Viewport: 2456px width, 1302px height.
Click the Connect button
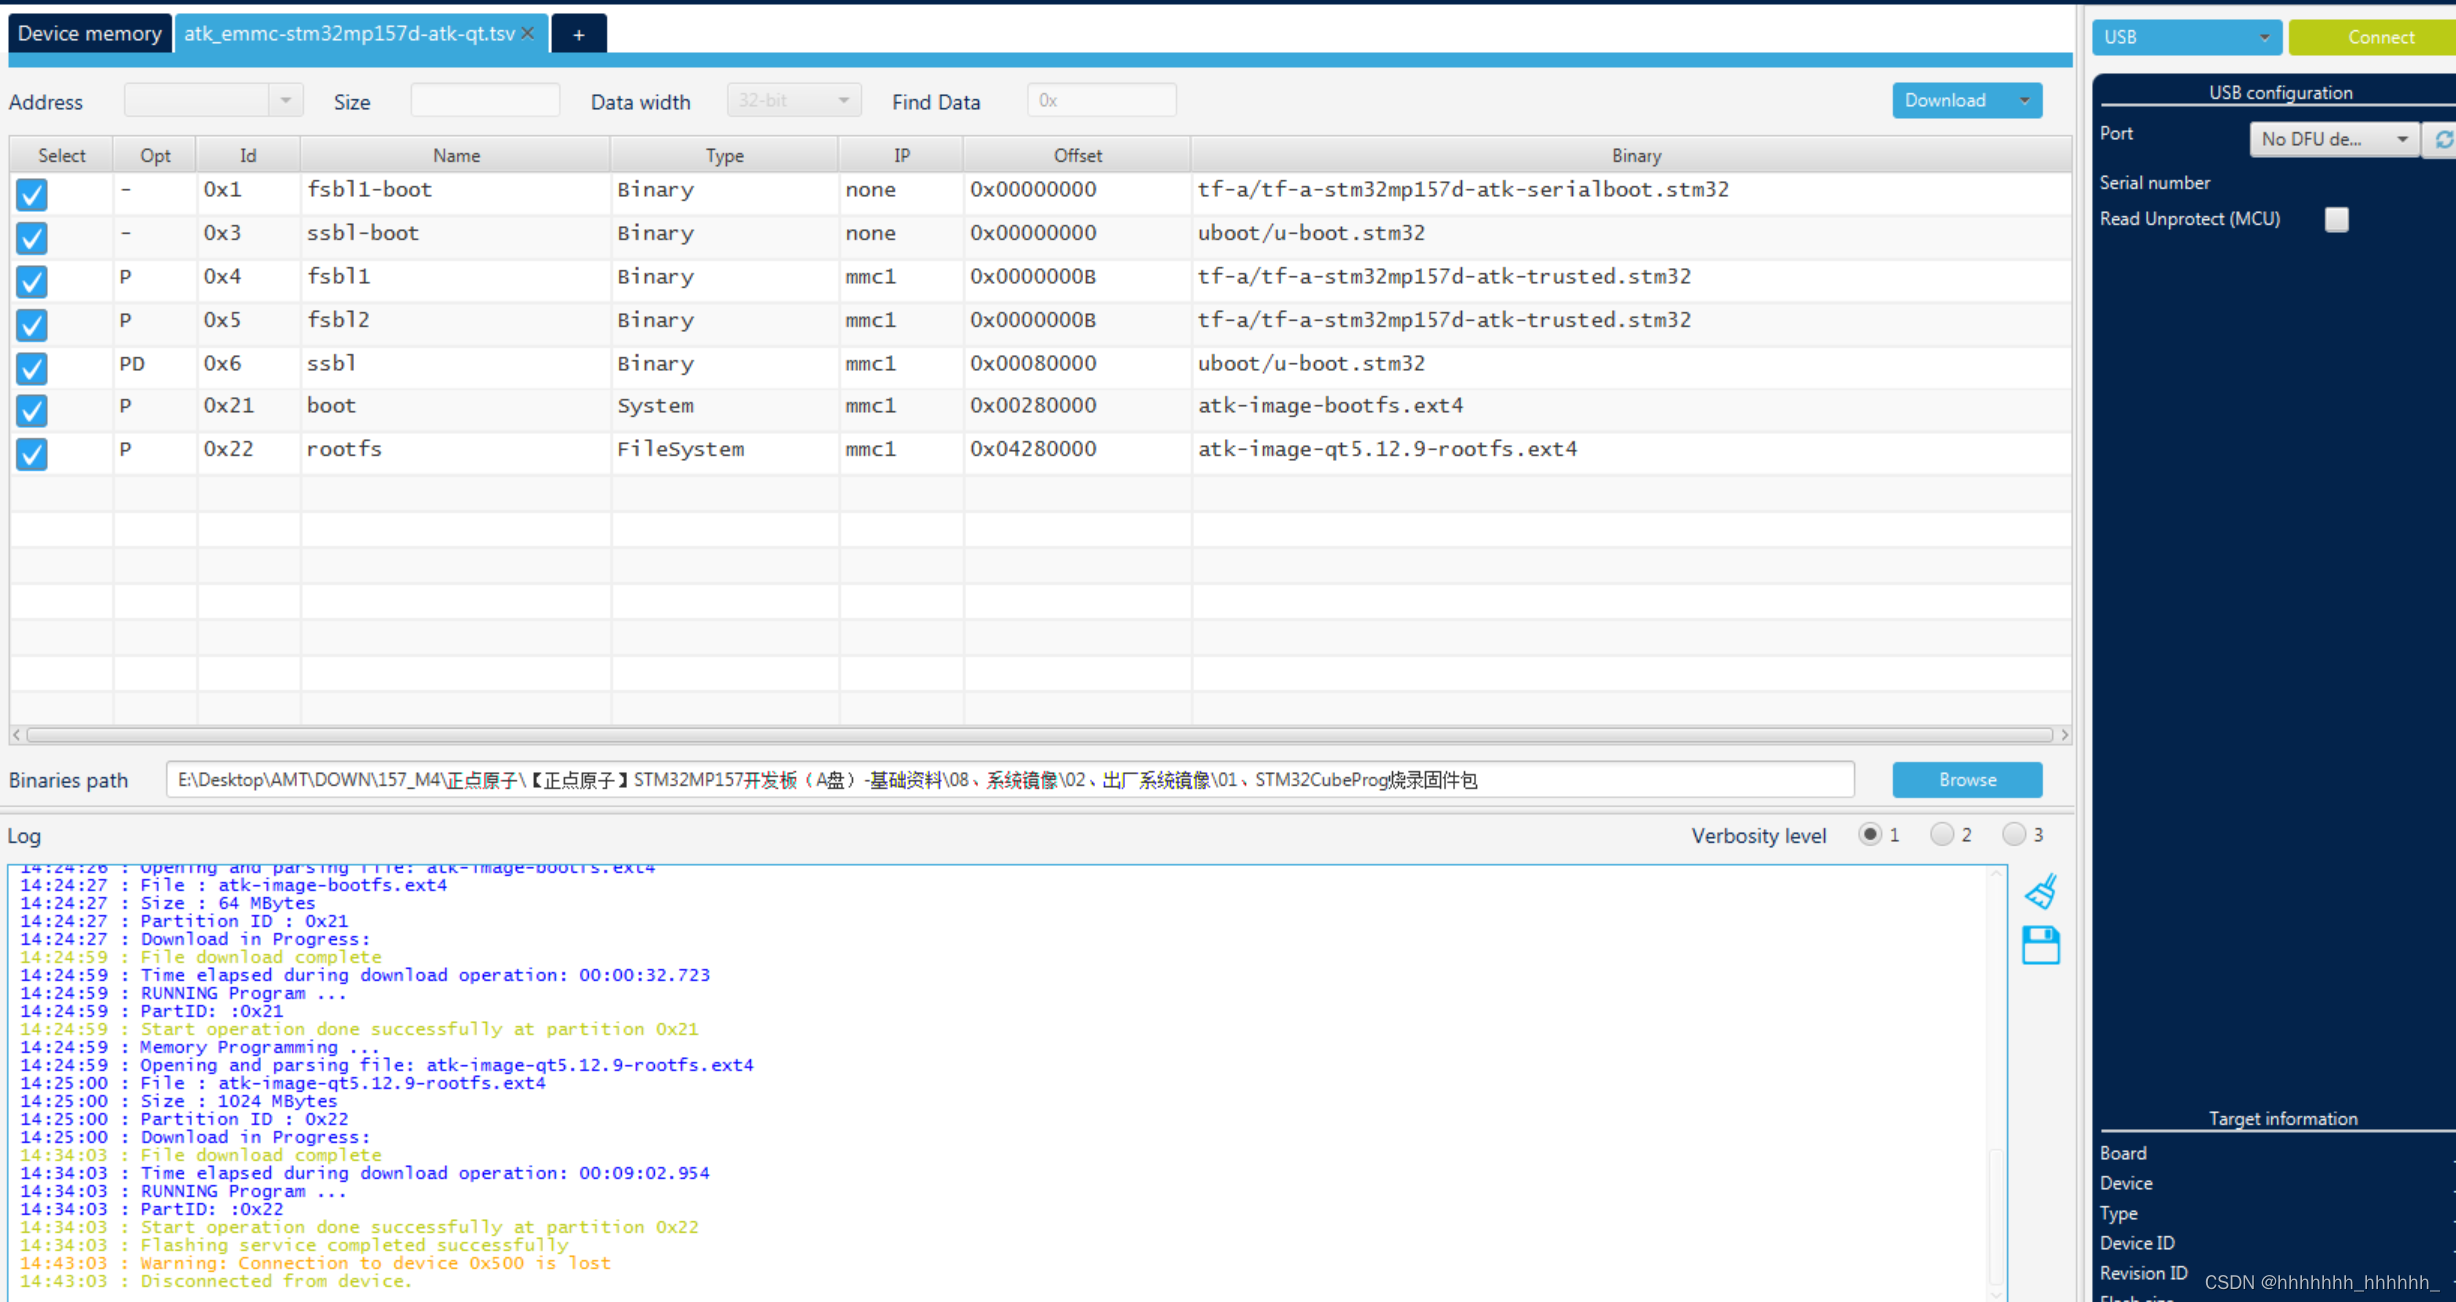point(2379,37)
